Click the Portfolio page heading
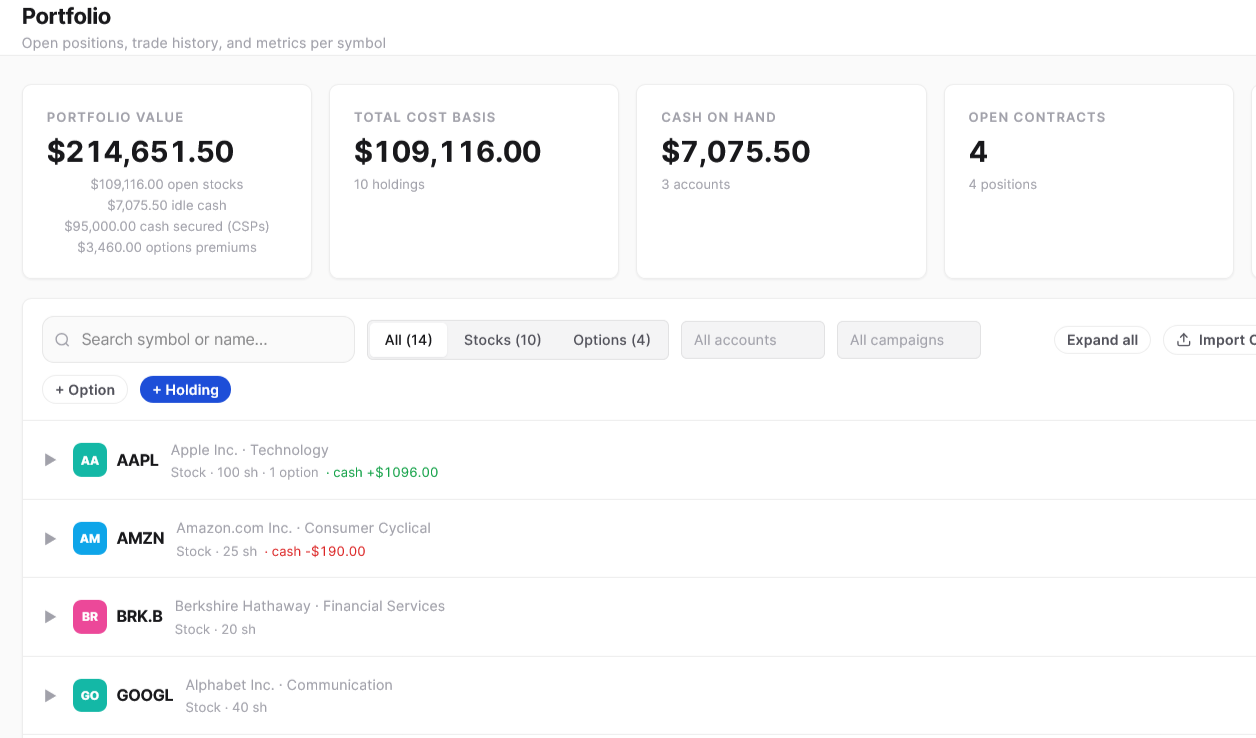This screenshot has width=1256, height=738. (x=67, y=17)
